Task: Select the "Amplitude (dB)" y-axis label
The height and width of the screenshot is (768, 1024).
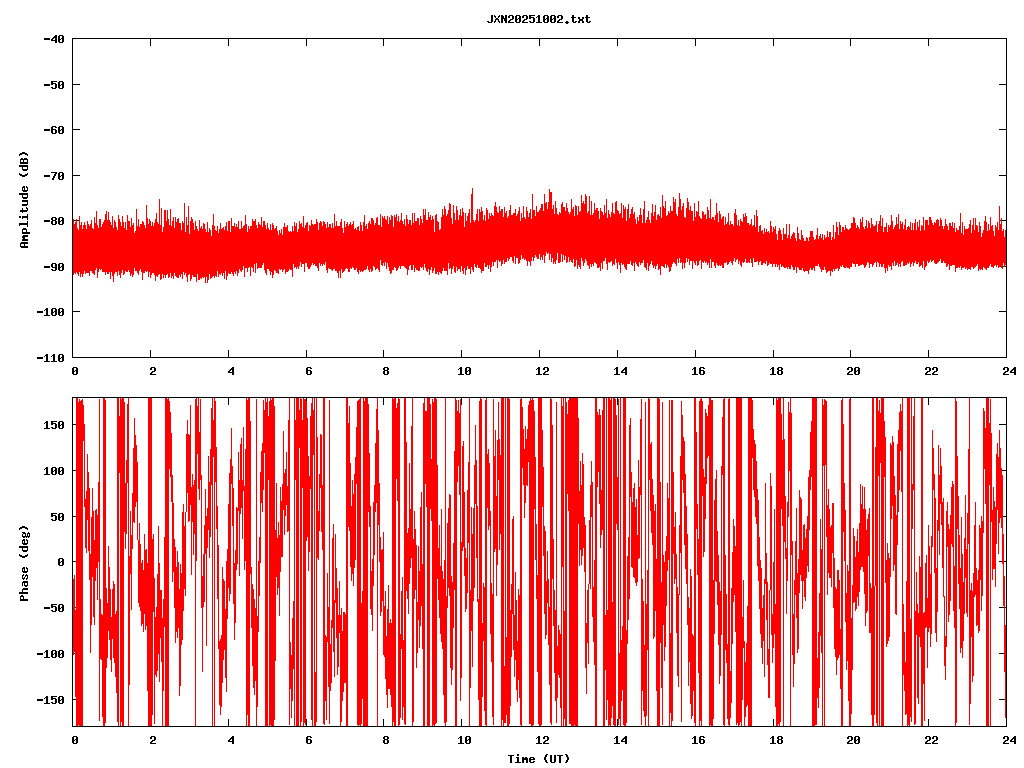Action: pyautogui.click(x=24, y=200)
